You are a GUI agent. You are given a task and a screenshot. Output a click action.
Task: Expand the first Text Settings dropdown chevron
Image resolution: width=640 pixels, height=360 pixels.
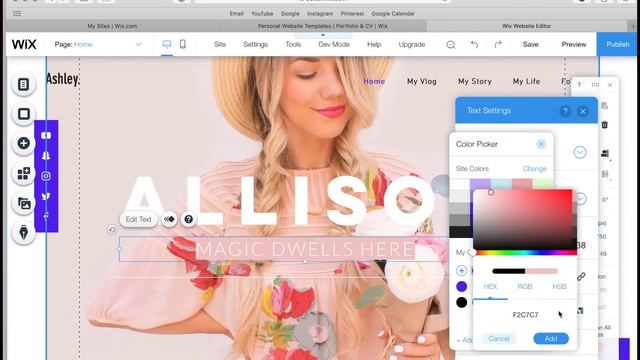coord(580,152)
